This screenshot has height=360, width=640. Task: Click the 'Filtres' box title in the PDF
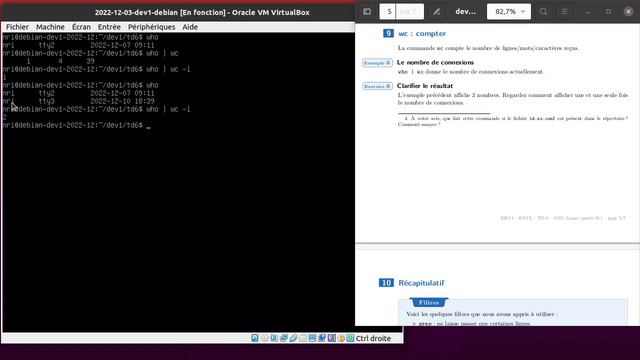point(429,302)
